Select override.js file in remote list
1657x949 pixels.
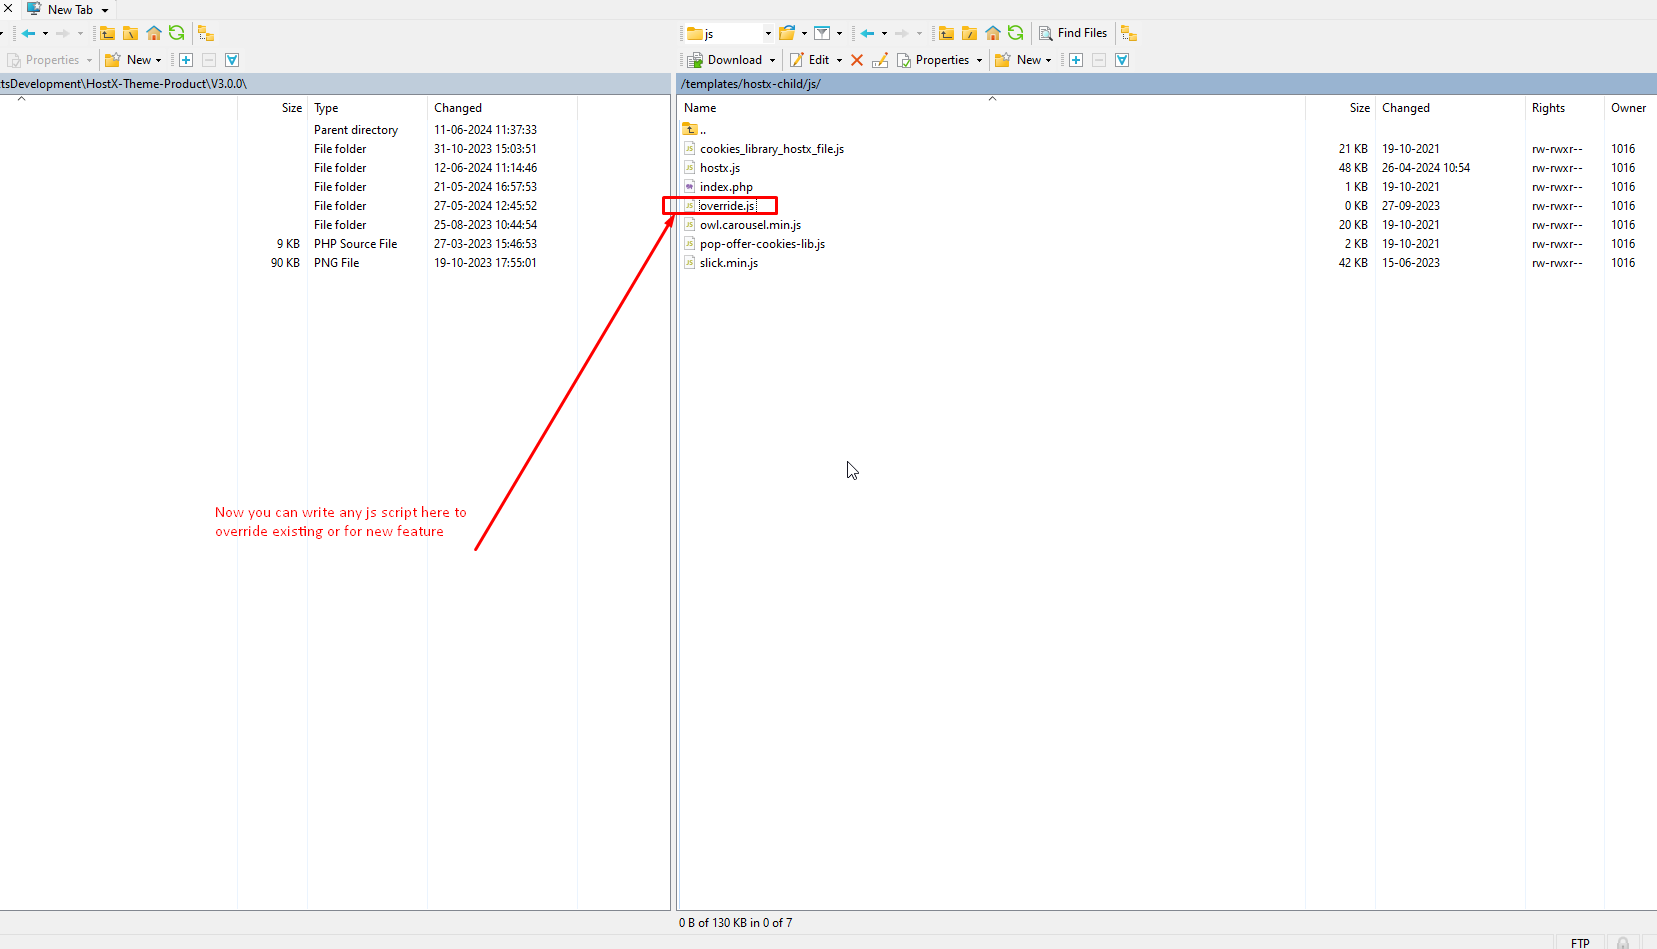coord(727,206)
